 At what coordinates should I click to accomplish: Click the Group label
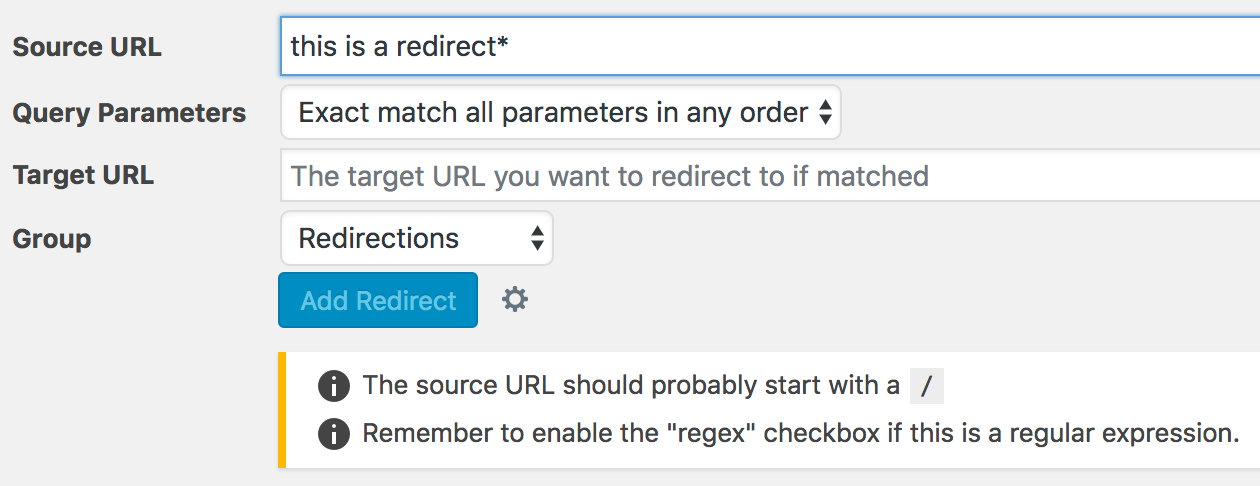click(52, 239)
